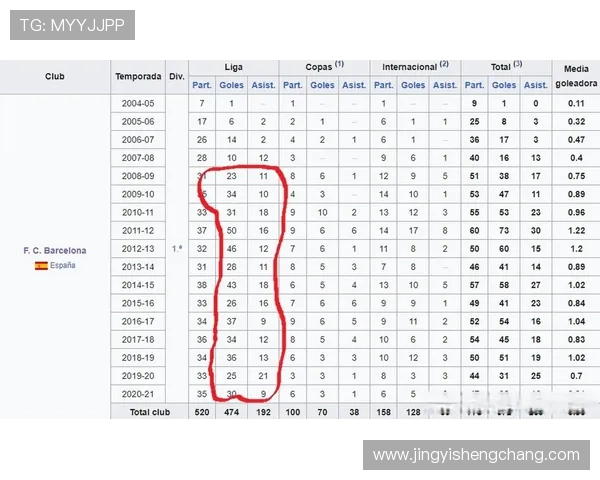
Task: Open the 2011-12 season link
Action: tap(138, 230)
